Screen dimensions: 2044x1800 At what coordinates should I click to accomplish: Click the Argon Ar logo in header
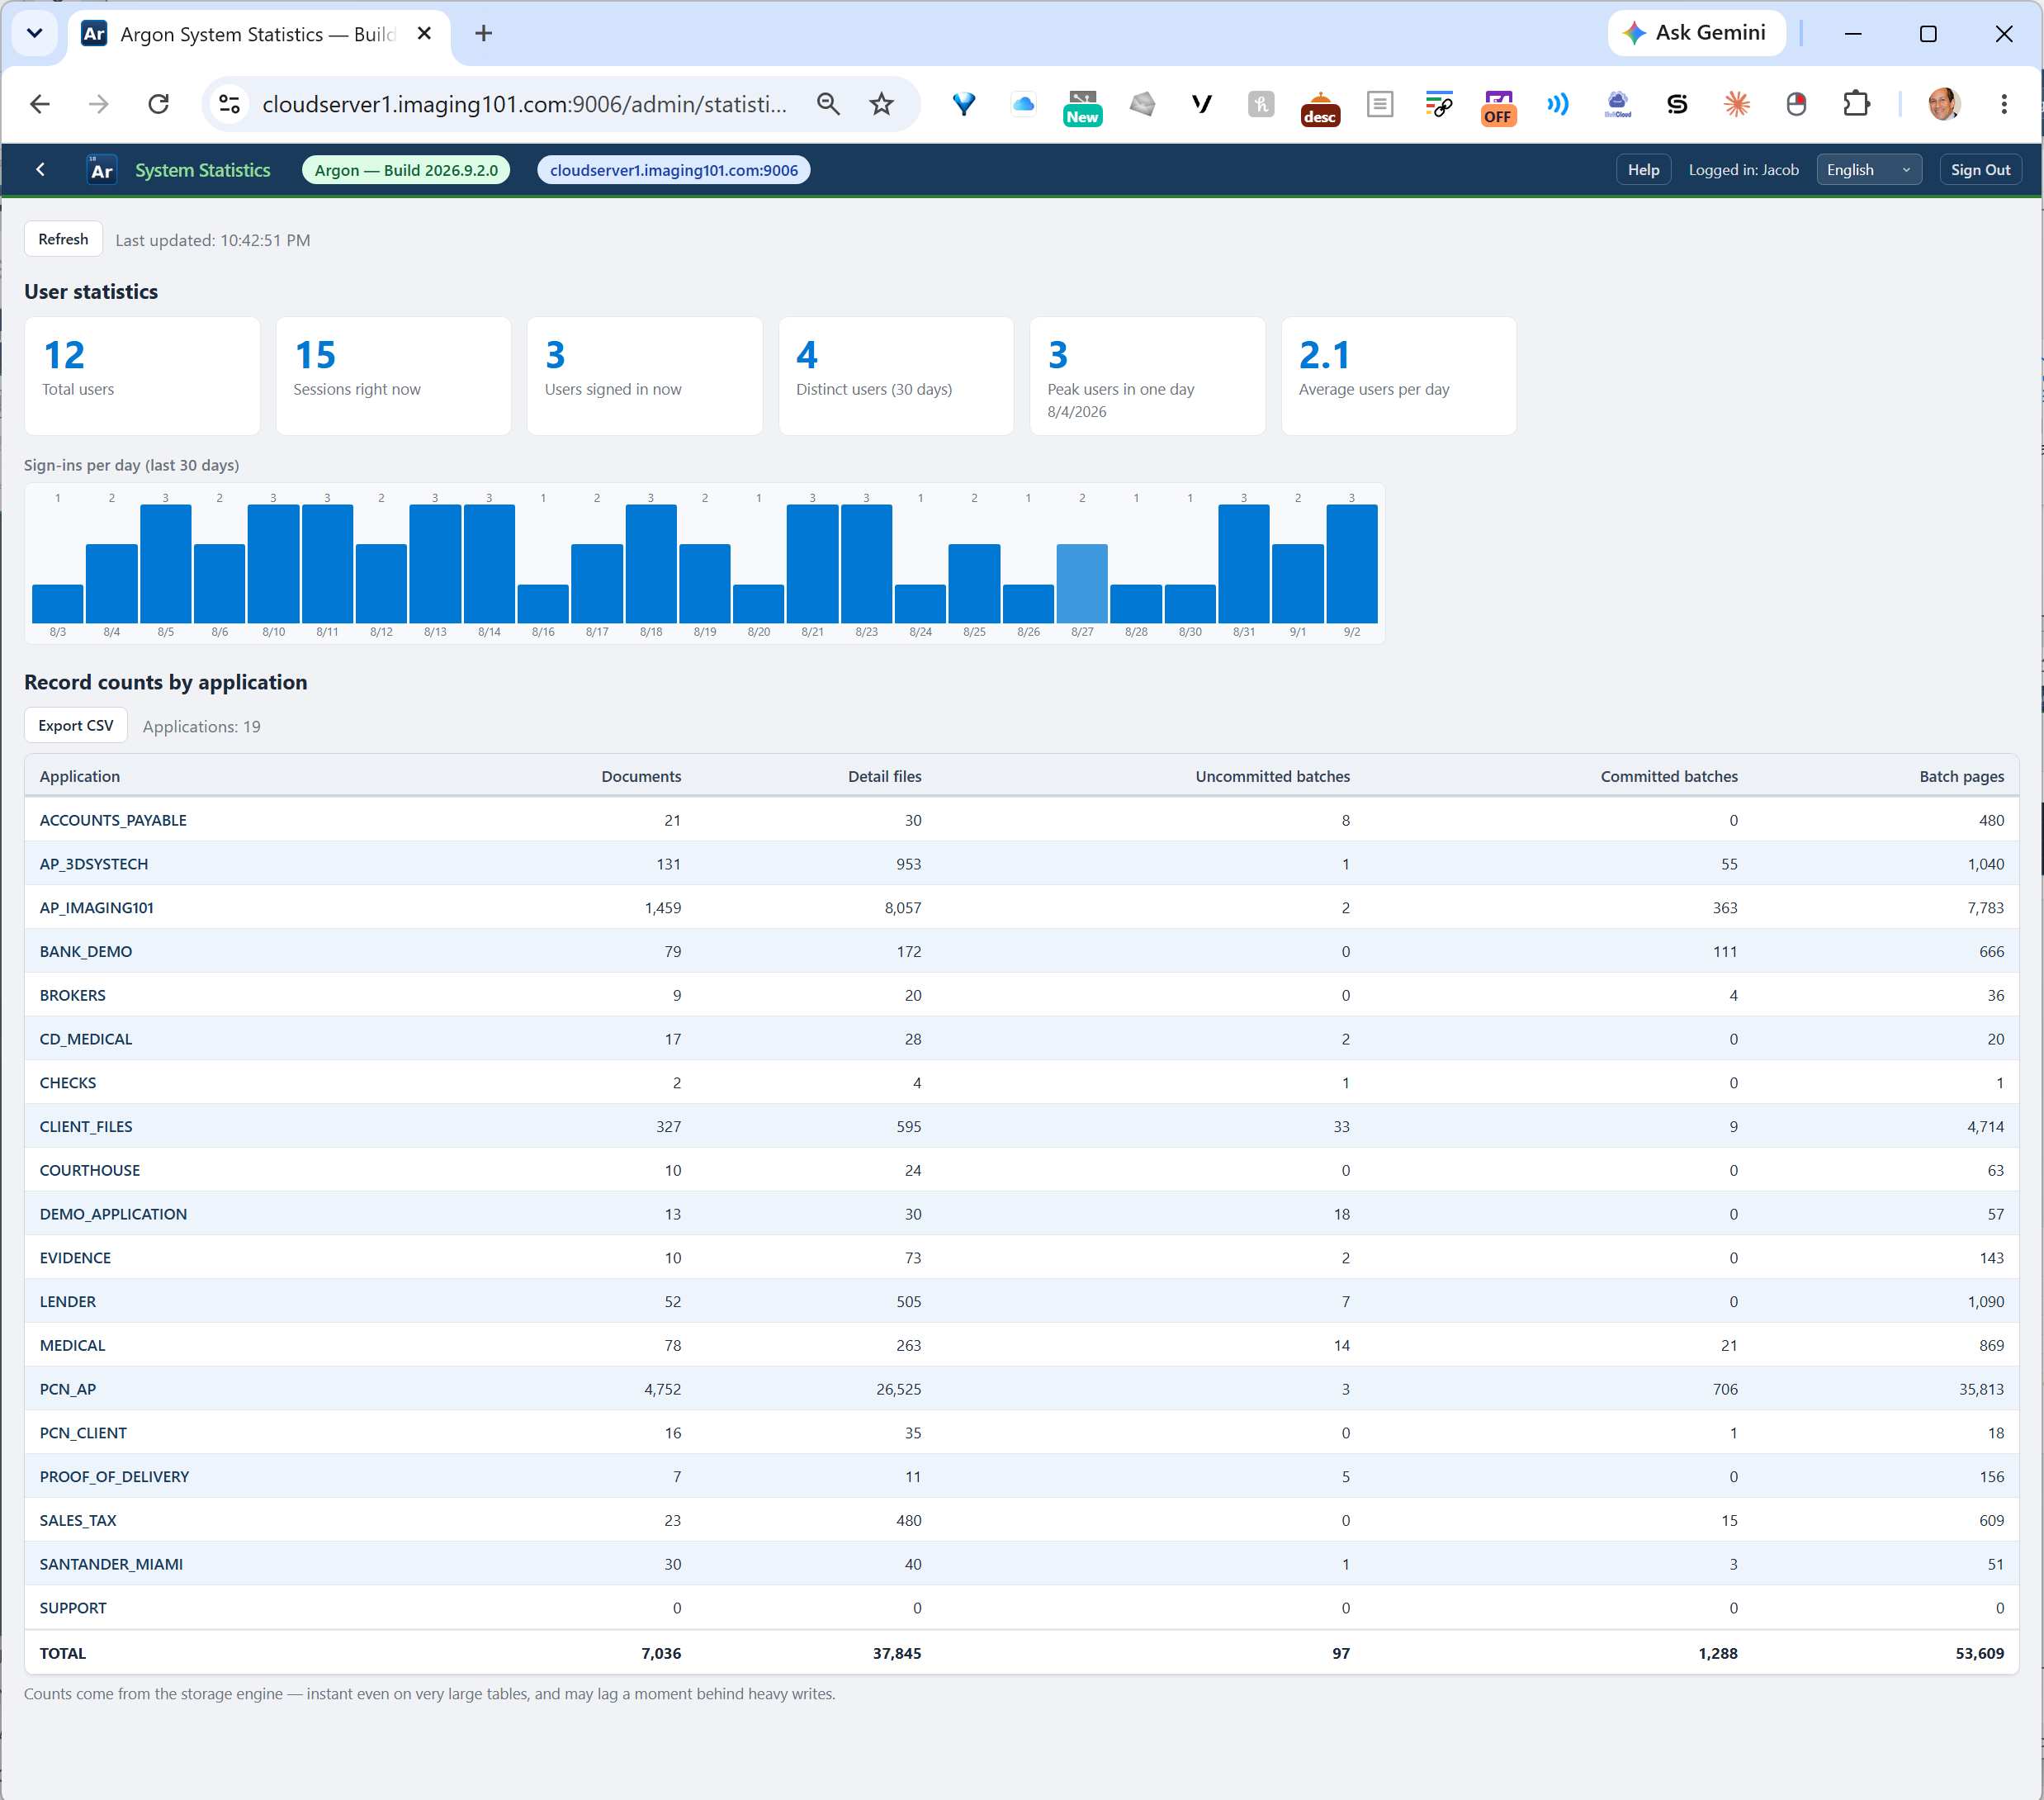102,170
